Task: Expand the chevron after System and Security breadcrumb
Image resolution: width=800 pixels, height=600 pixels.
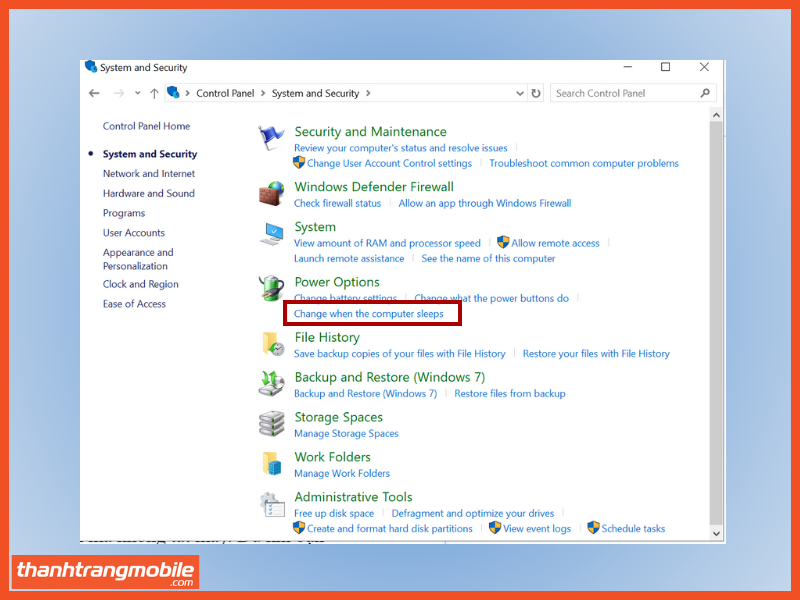Action: click(x=368, y=93)
